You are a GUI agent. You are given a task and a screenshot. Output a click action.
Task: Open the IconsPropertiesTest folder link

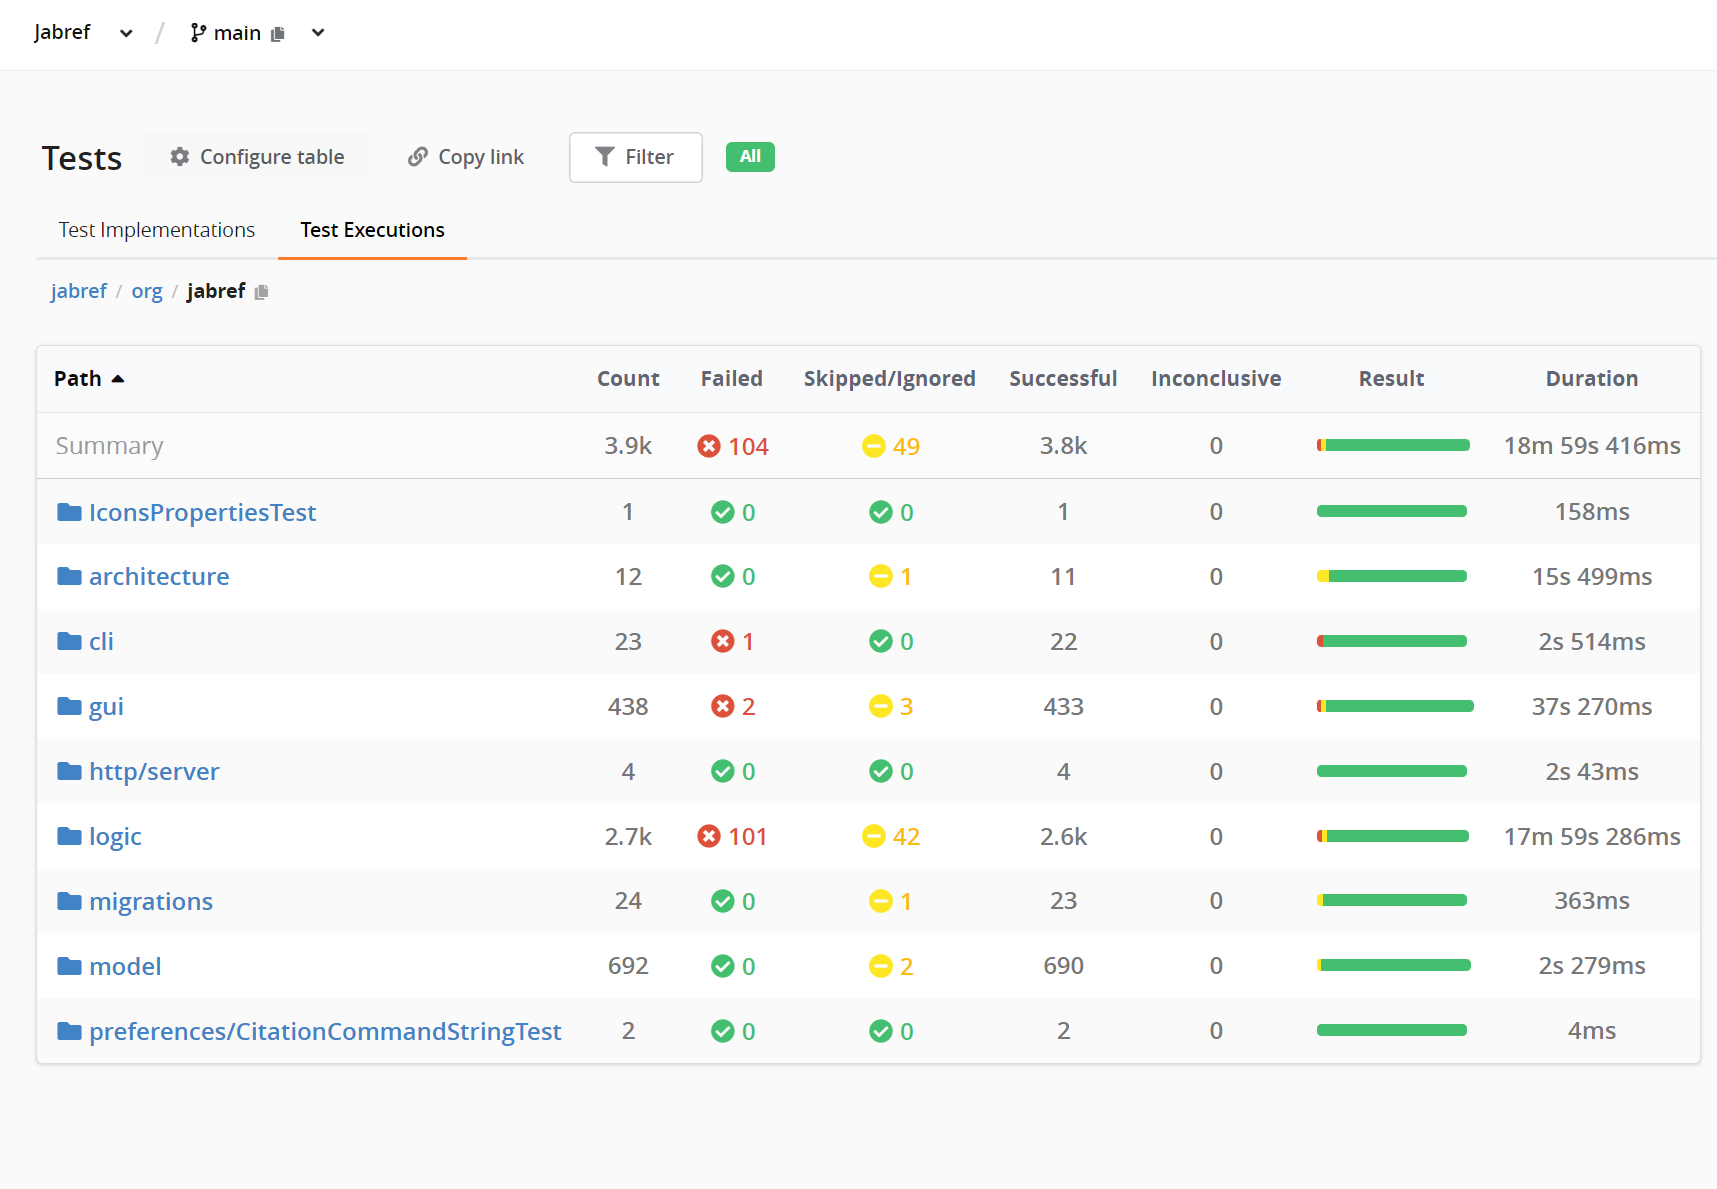tap(203, 512)
